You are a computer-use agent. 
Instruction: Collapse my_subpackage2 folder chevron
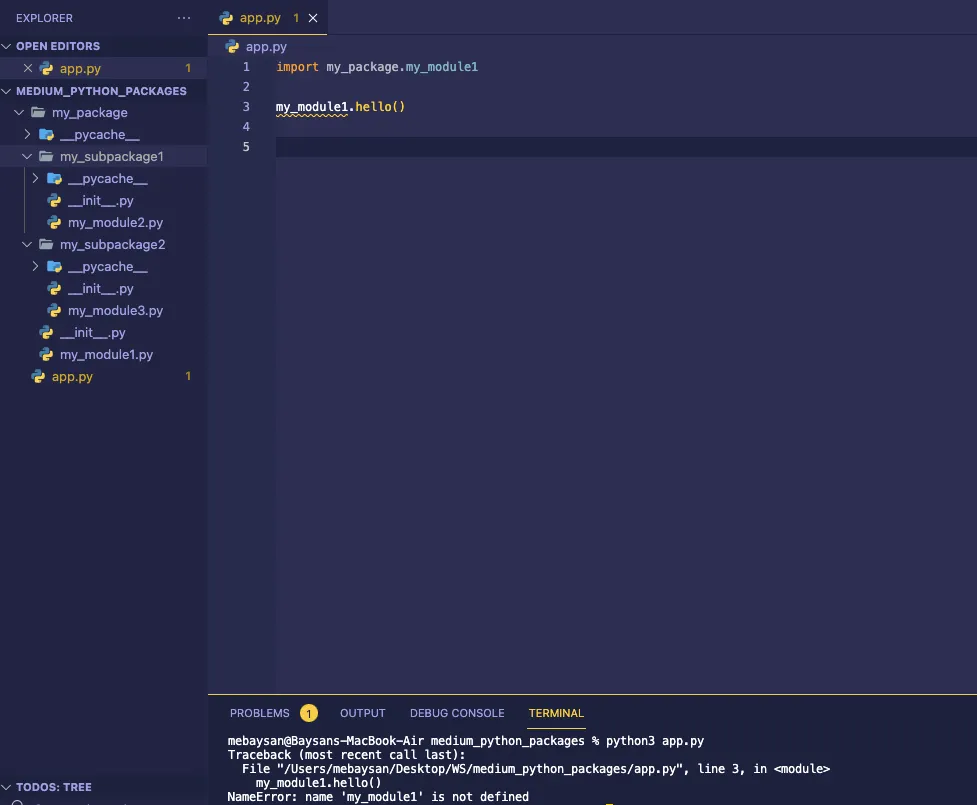coord(27,244)
